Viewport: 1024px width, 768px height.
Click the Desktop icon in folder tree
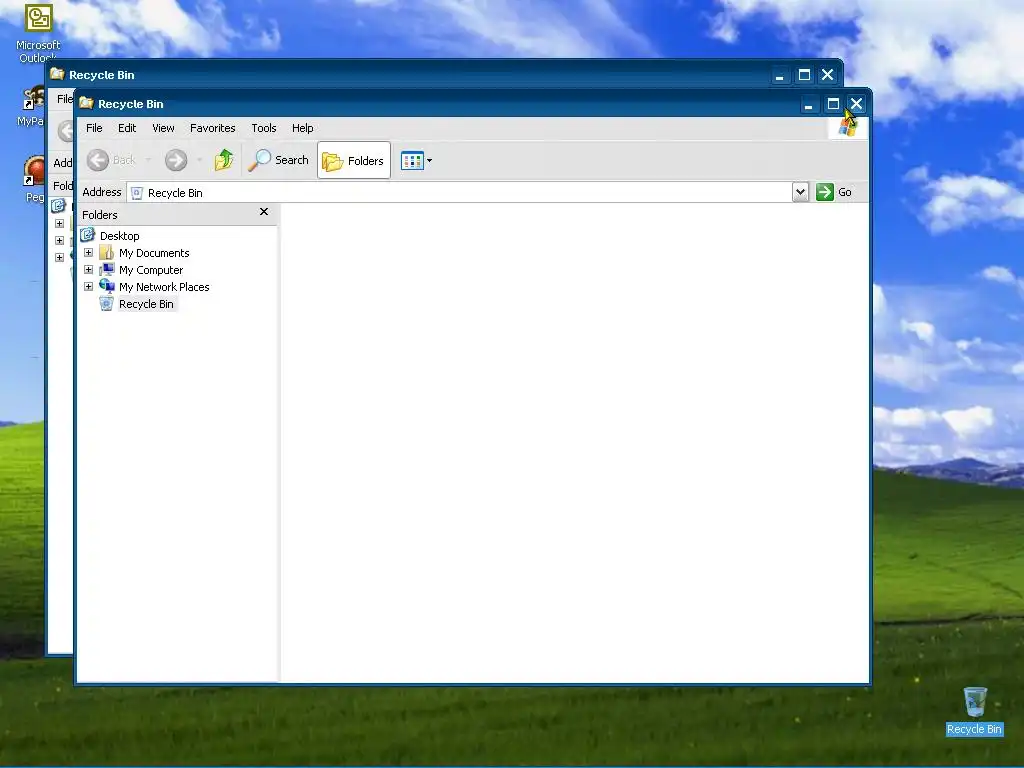click(x=88, y=234)
